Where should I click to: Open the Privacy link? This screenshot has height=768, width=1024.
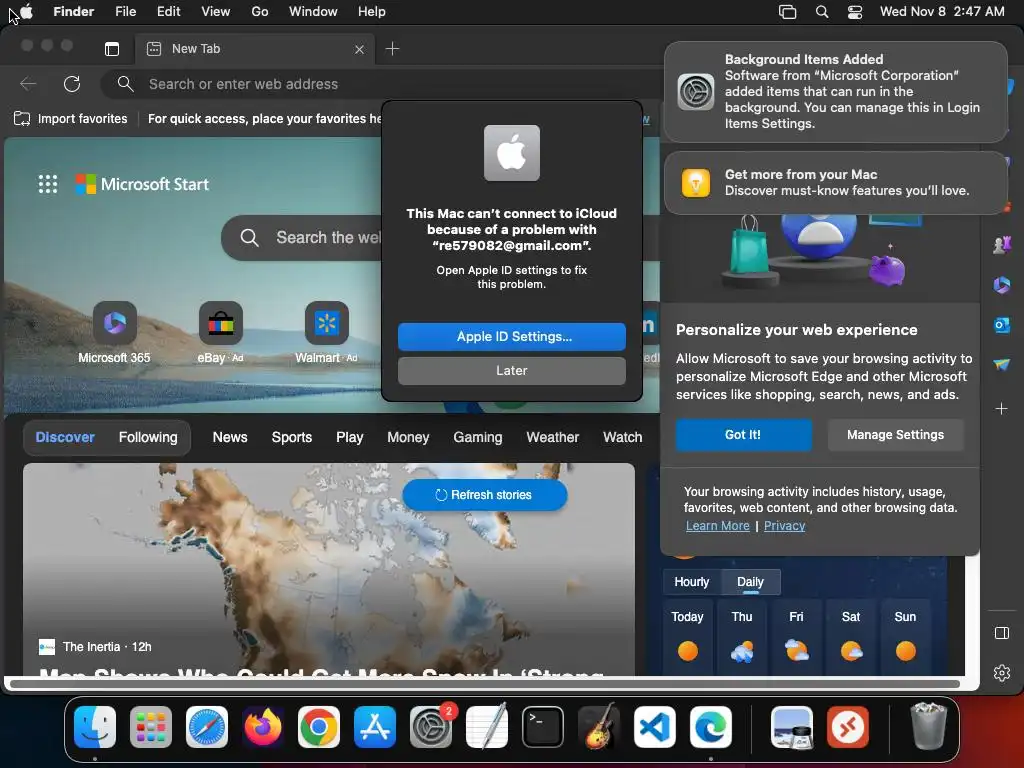tap(784, 526)
